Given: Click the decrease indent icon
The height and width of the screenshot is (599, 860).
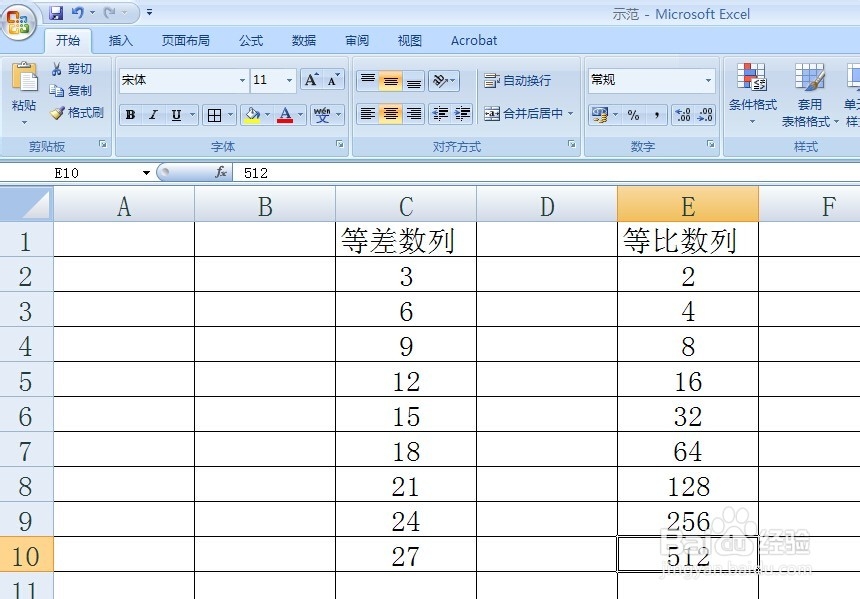Looking at the screenshot, I should coord(440,114).
